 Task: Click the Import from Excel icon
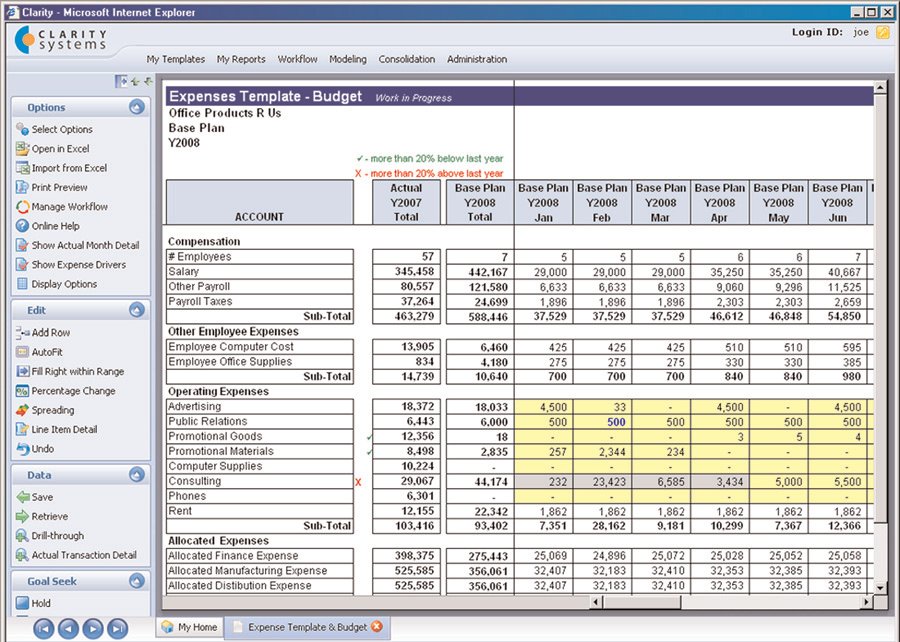click(22, 168)
